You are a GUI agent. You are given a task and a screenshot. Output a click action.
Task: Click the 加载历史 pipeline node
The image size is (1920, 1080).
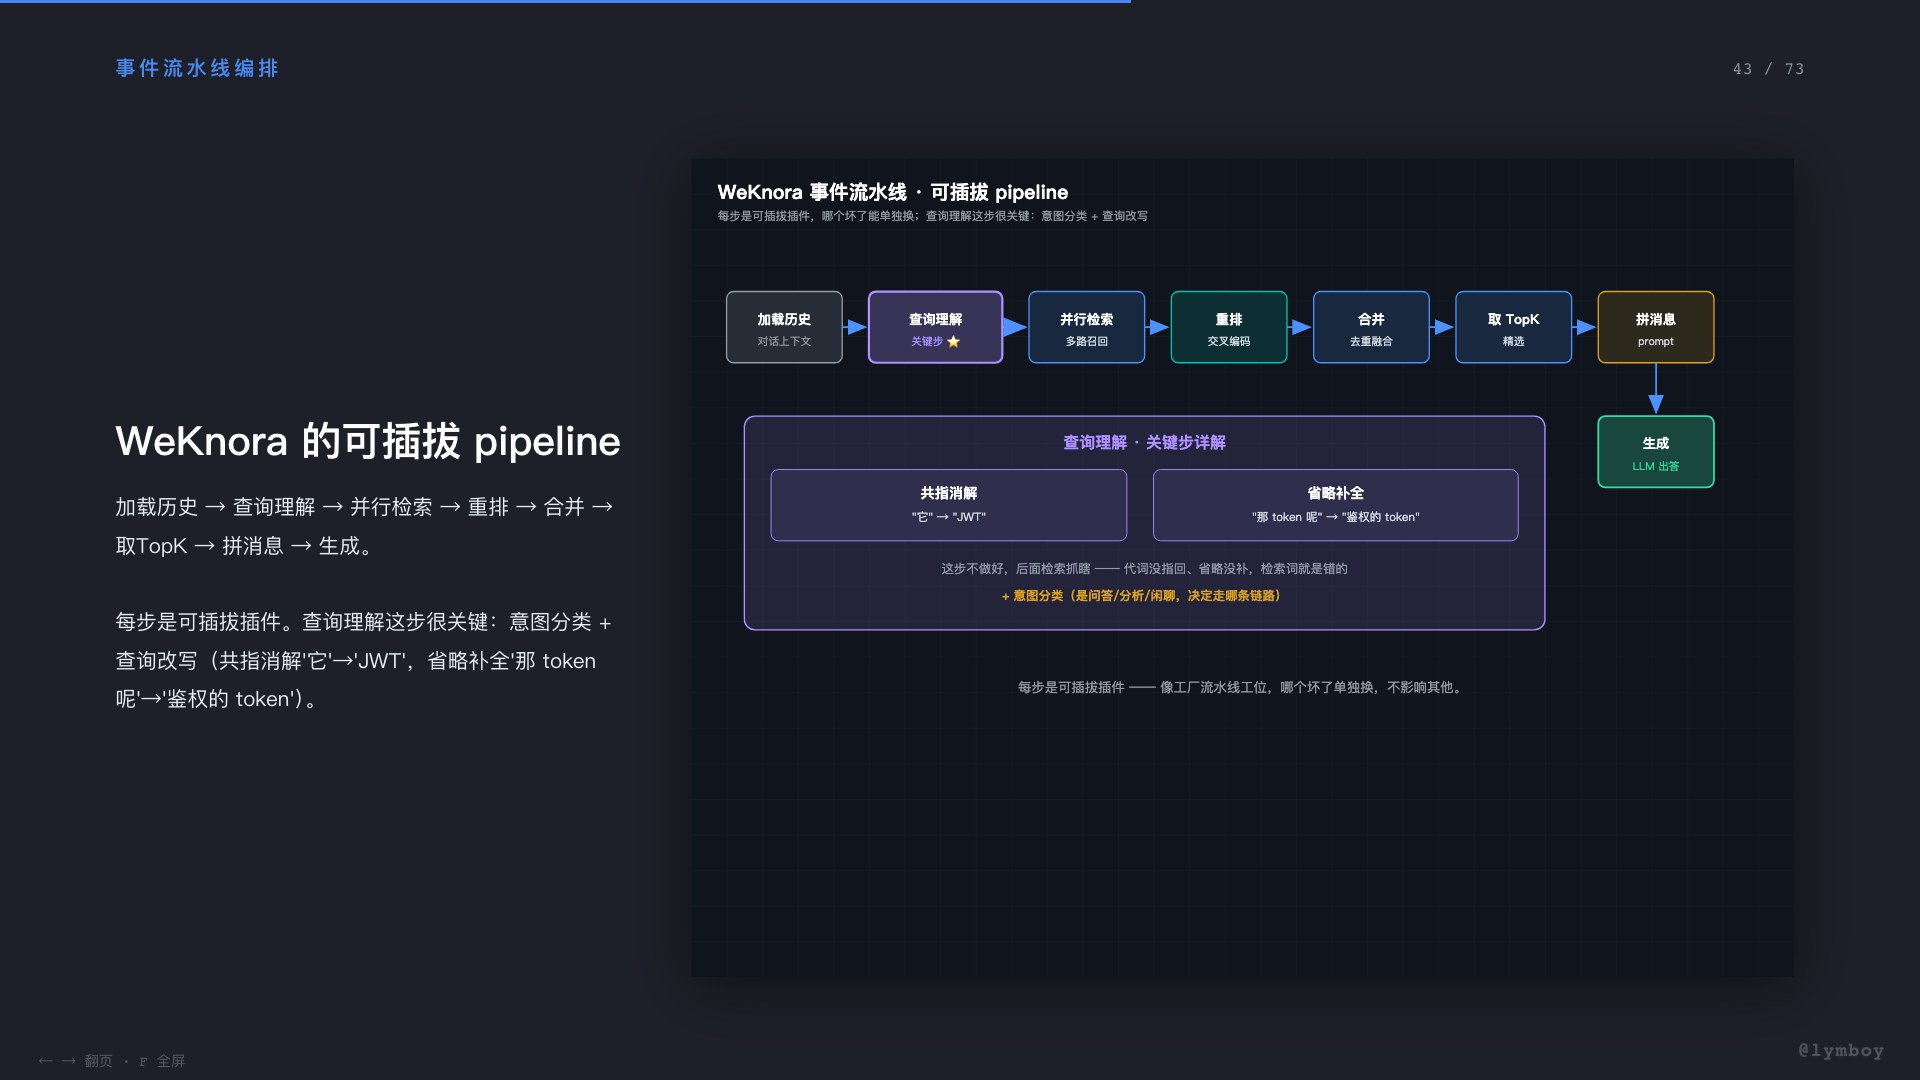(784, 327)
